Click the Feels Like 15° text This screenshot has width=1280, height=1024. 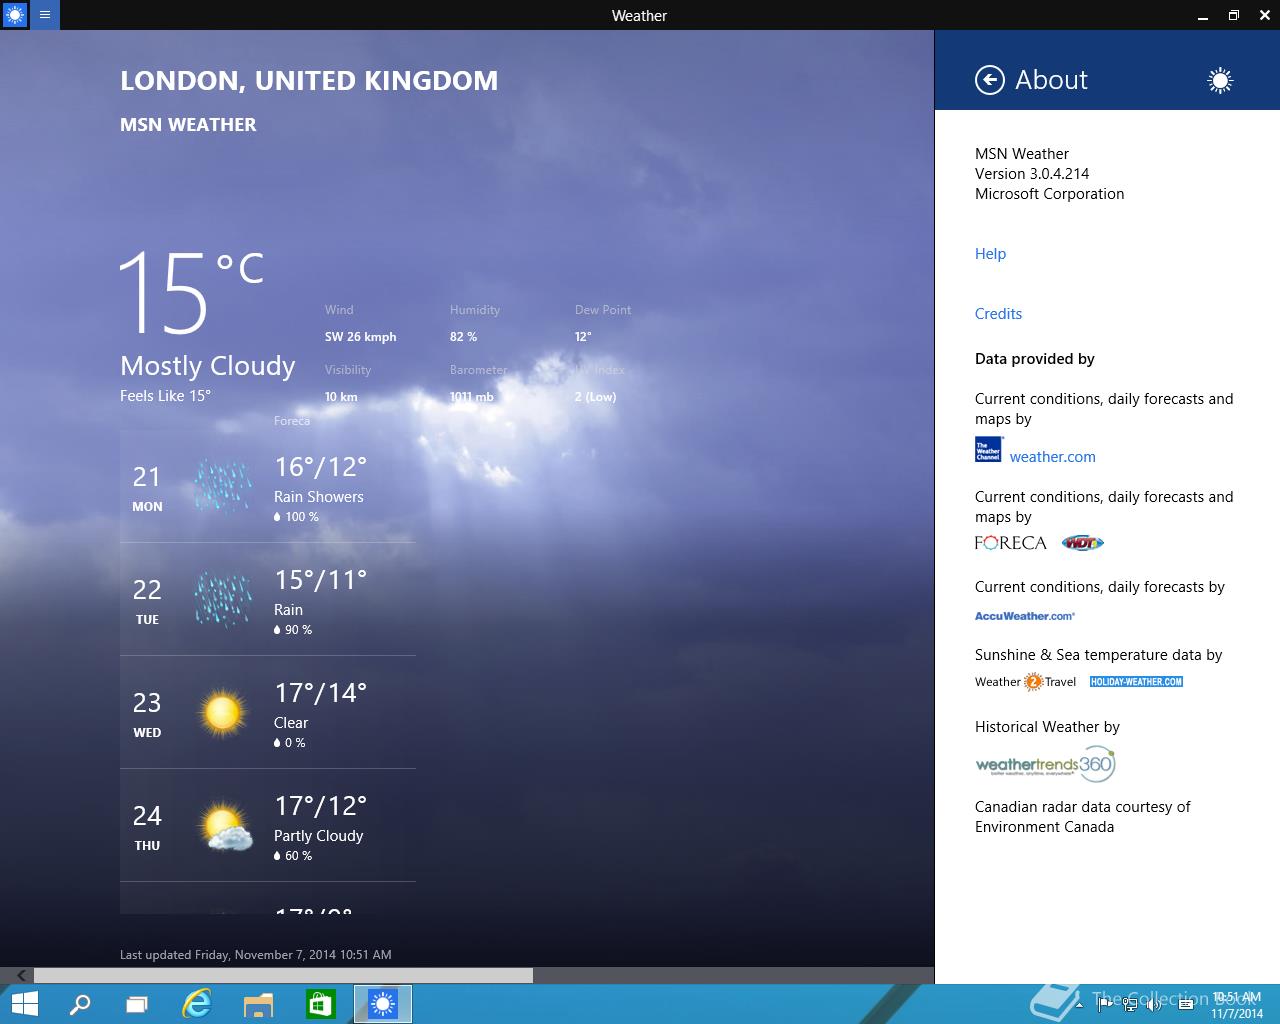click(x=165, y=396)
